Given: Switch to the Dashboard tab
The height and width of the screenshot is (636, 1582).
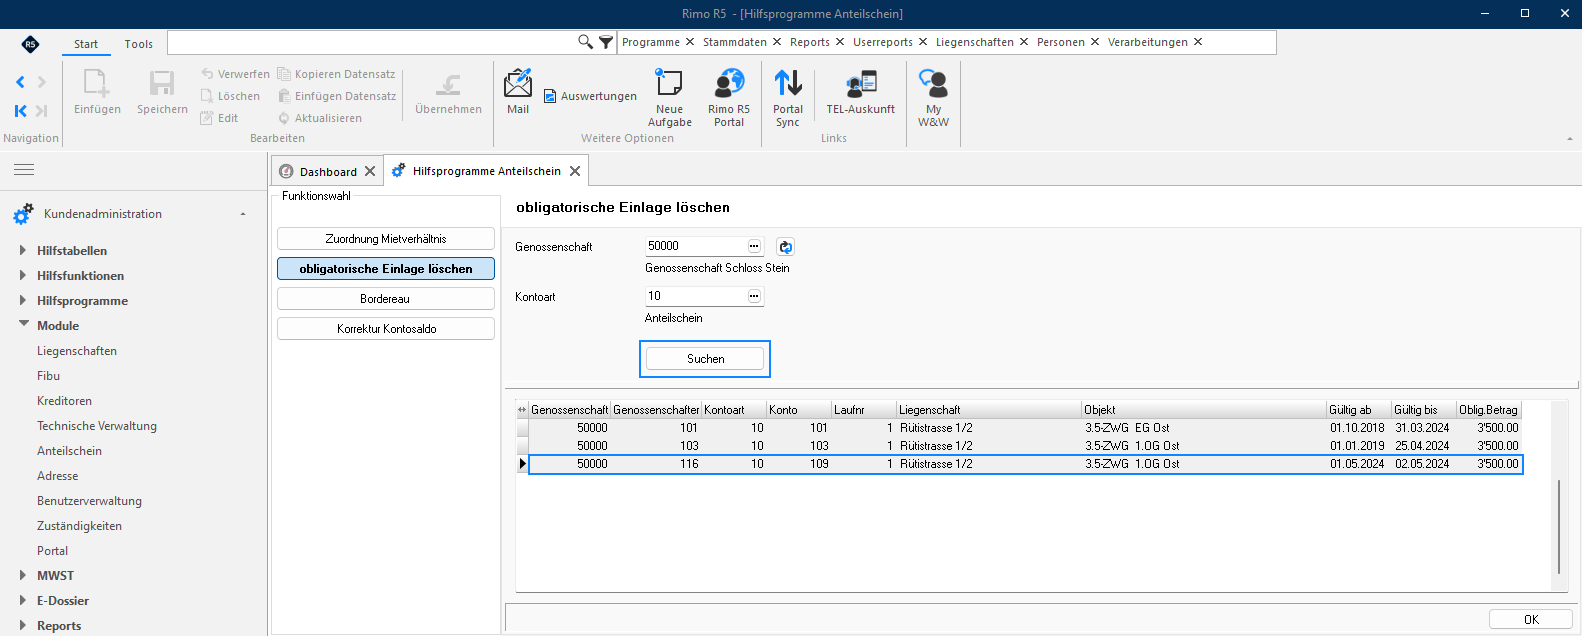Looking at the screenshot, I should coord(328,172).
